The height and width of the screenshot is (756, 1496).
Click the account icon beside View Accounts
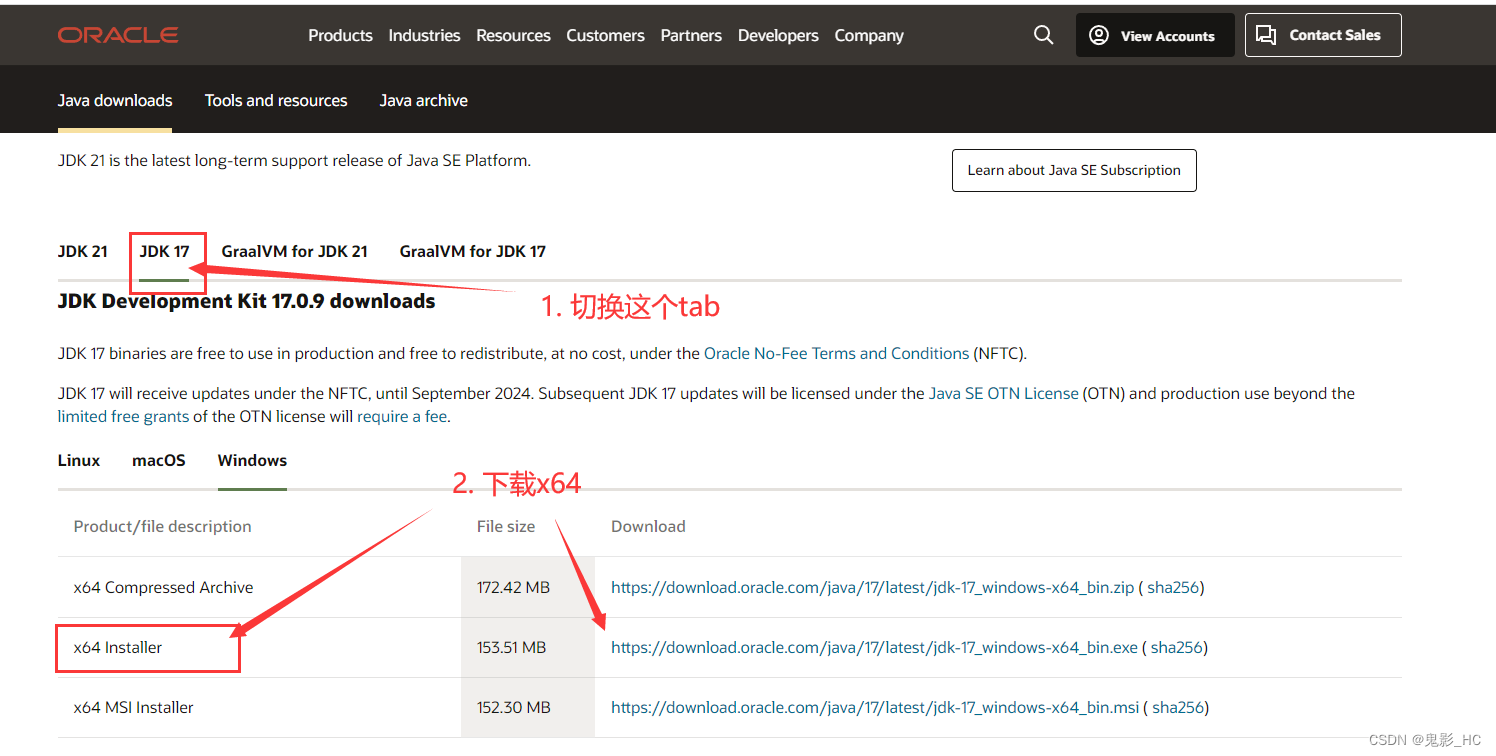click(1098, 34)
